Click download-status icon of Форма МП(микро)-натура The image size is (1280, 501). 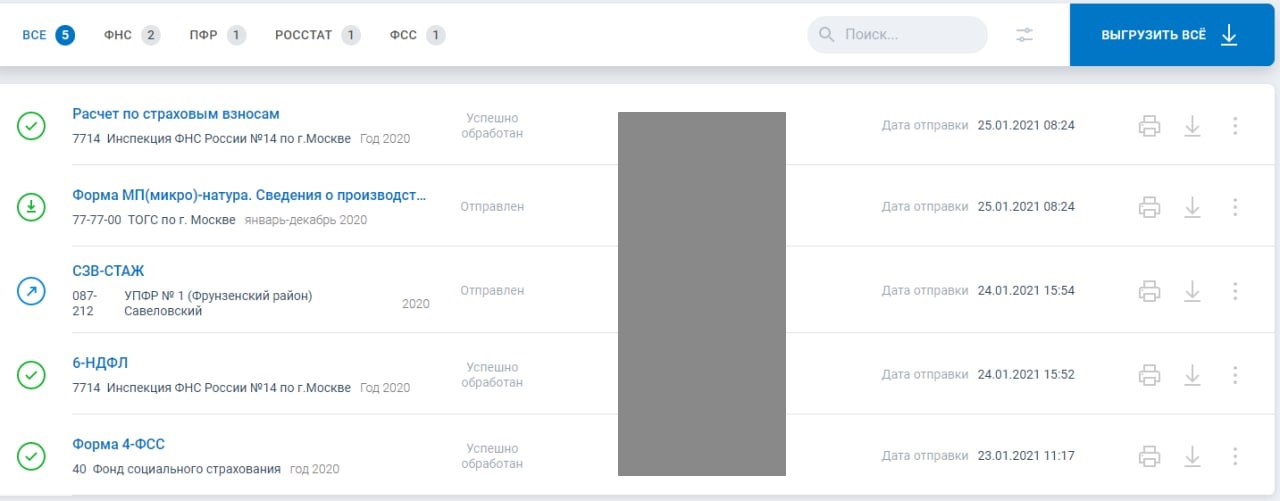click(x=32, y=207)
